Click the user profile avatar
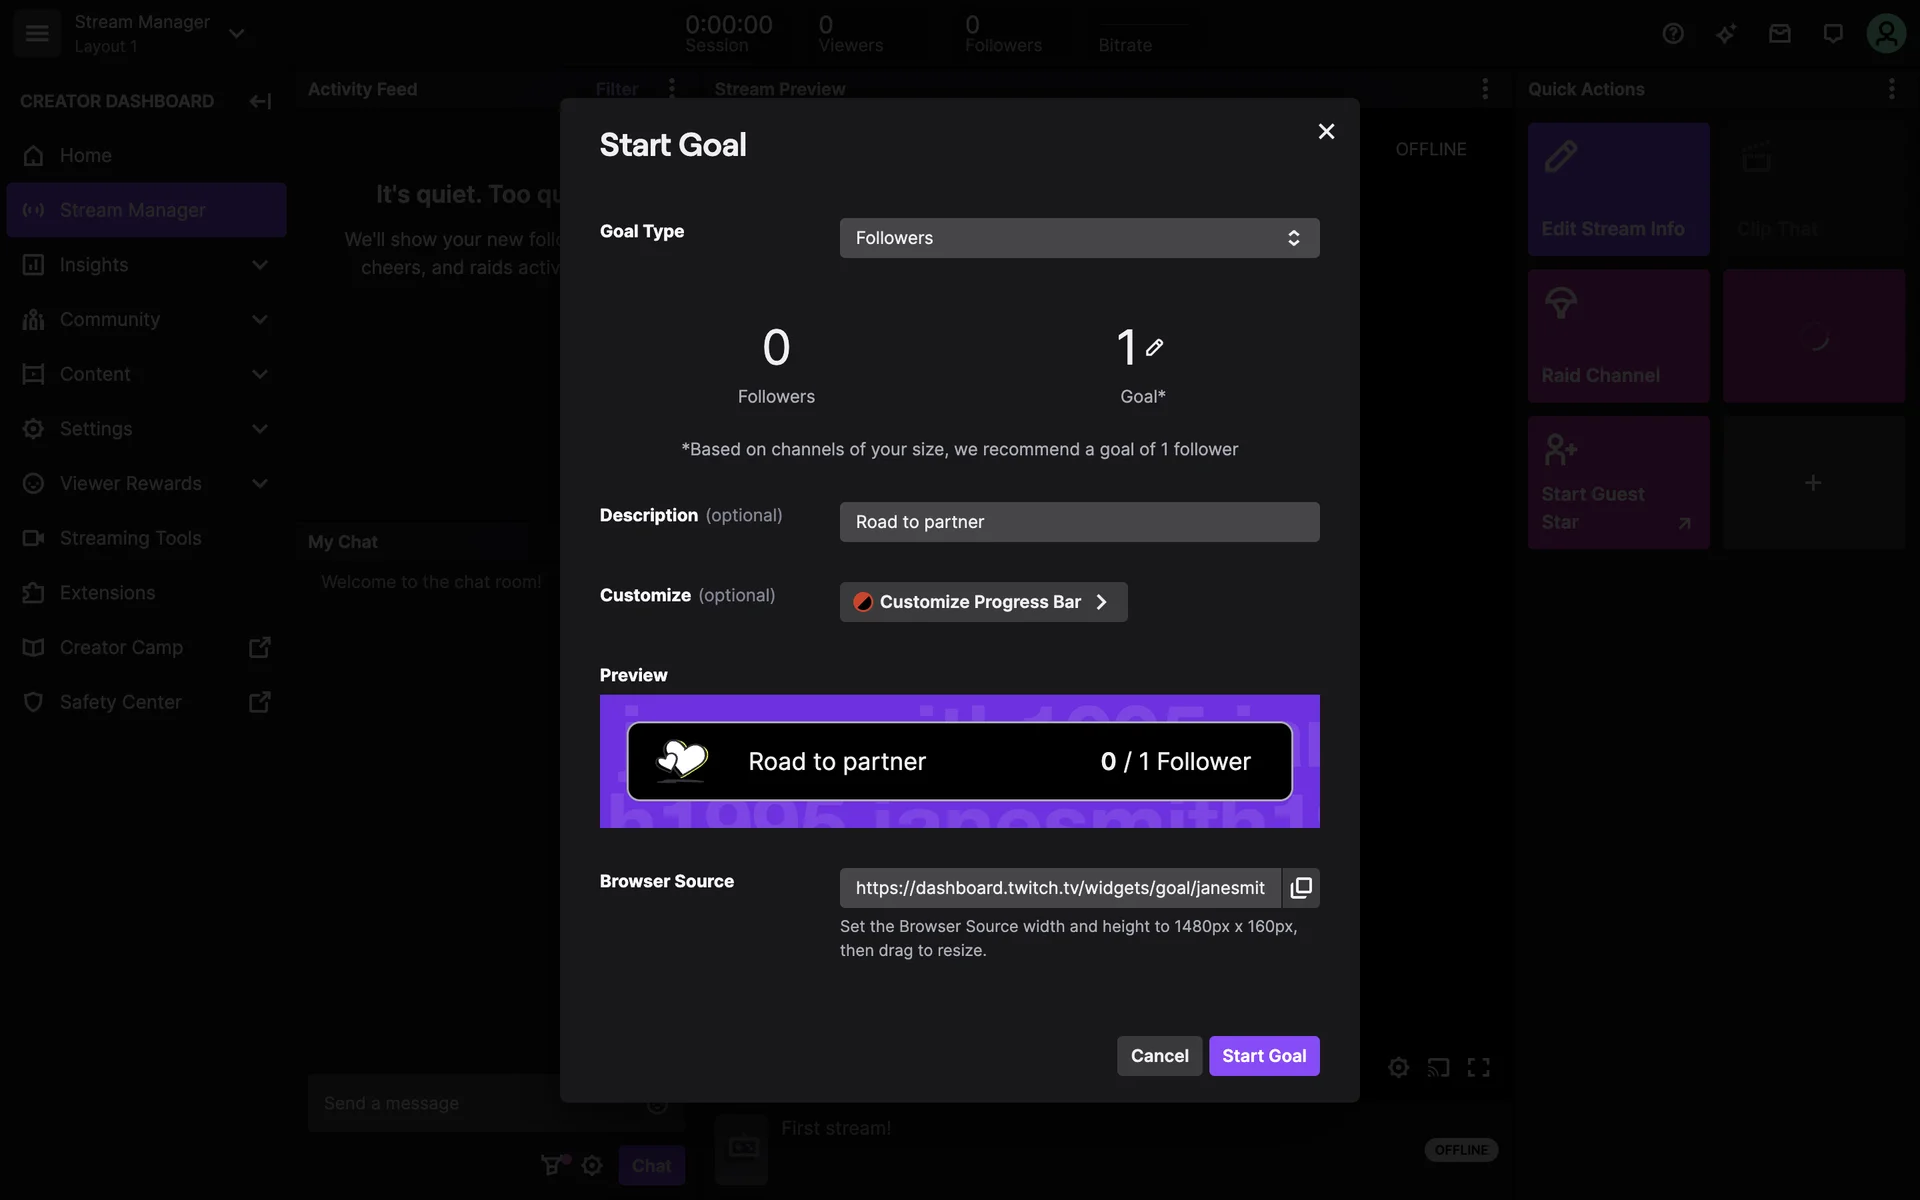 [x=1886, y=34]
